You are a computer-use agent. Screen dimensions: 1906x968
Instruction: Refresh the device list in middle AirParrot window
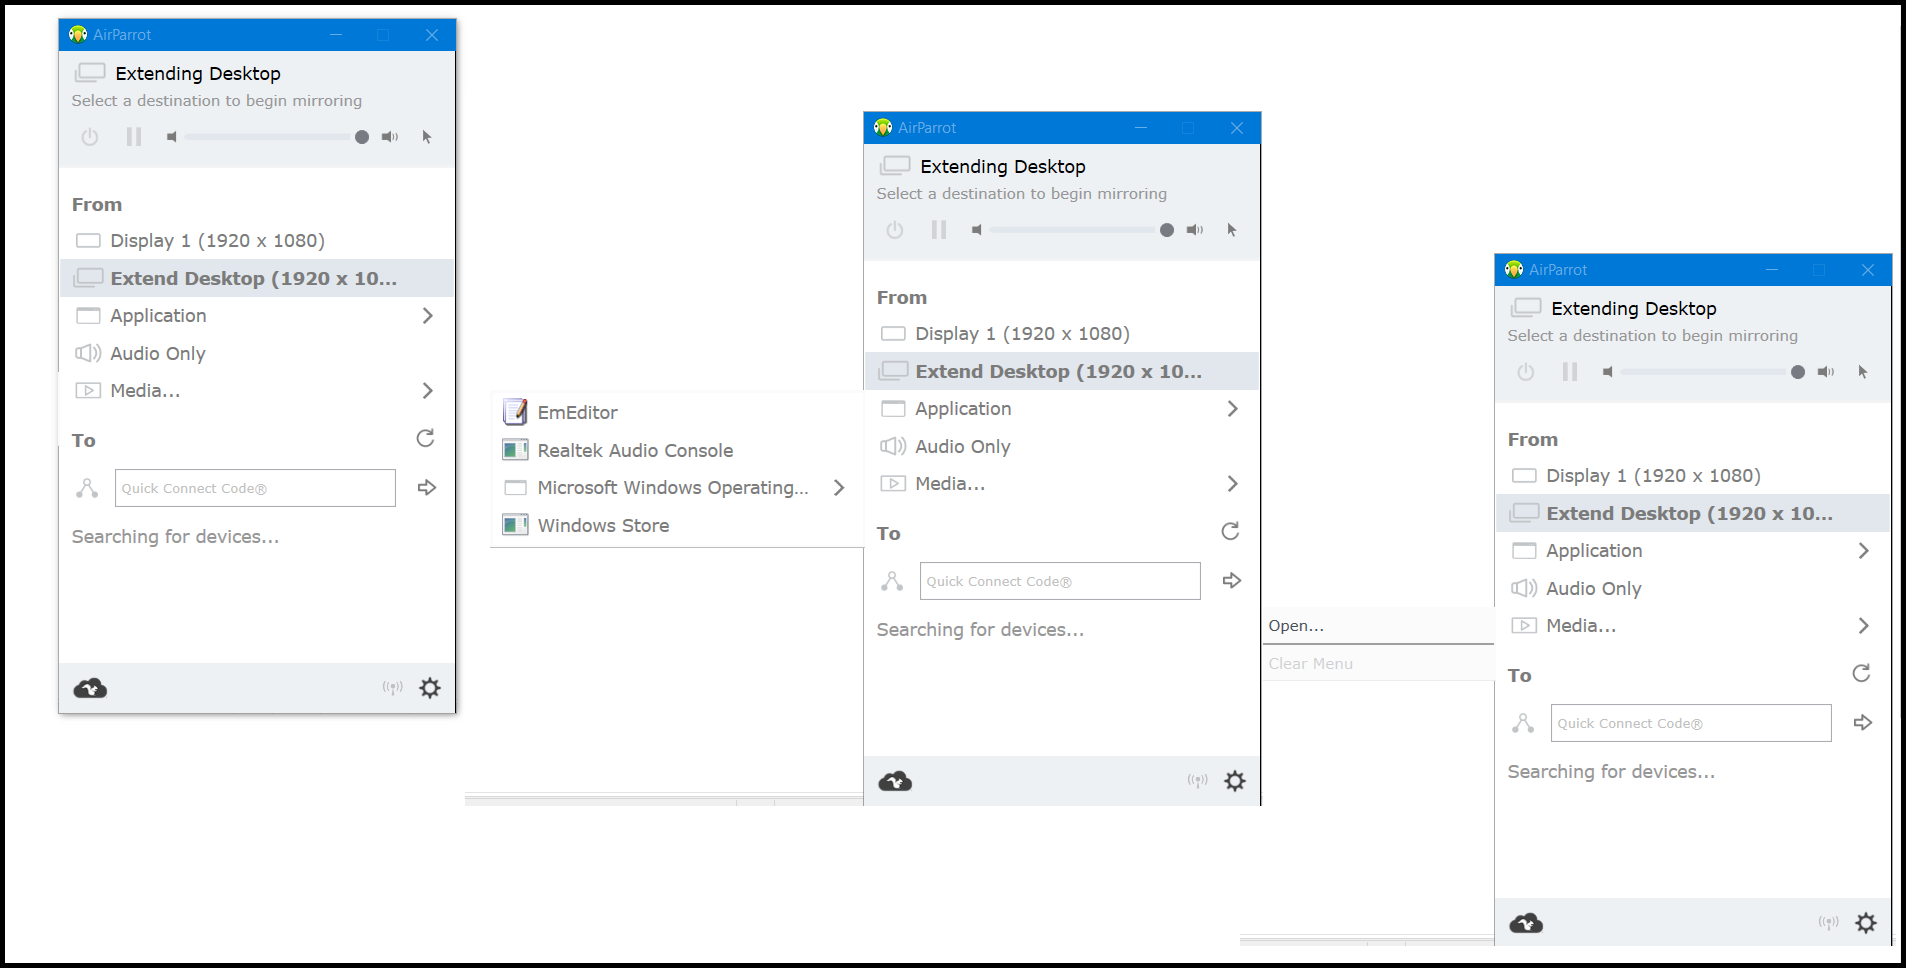pyautogui.click(x=1230, y=532)
